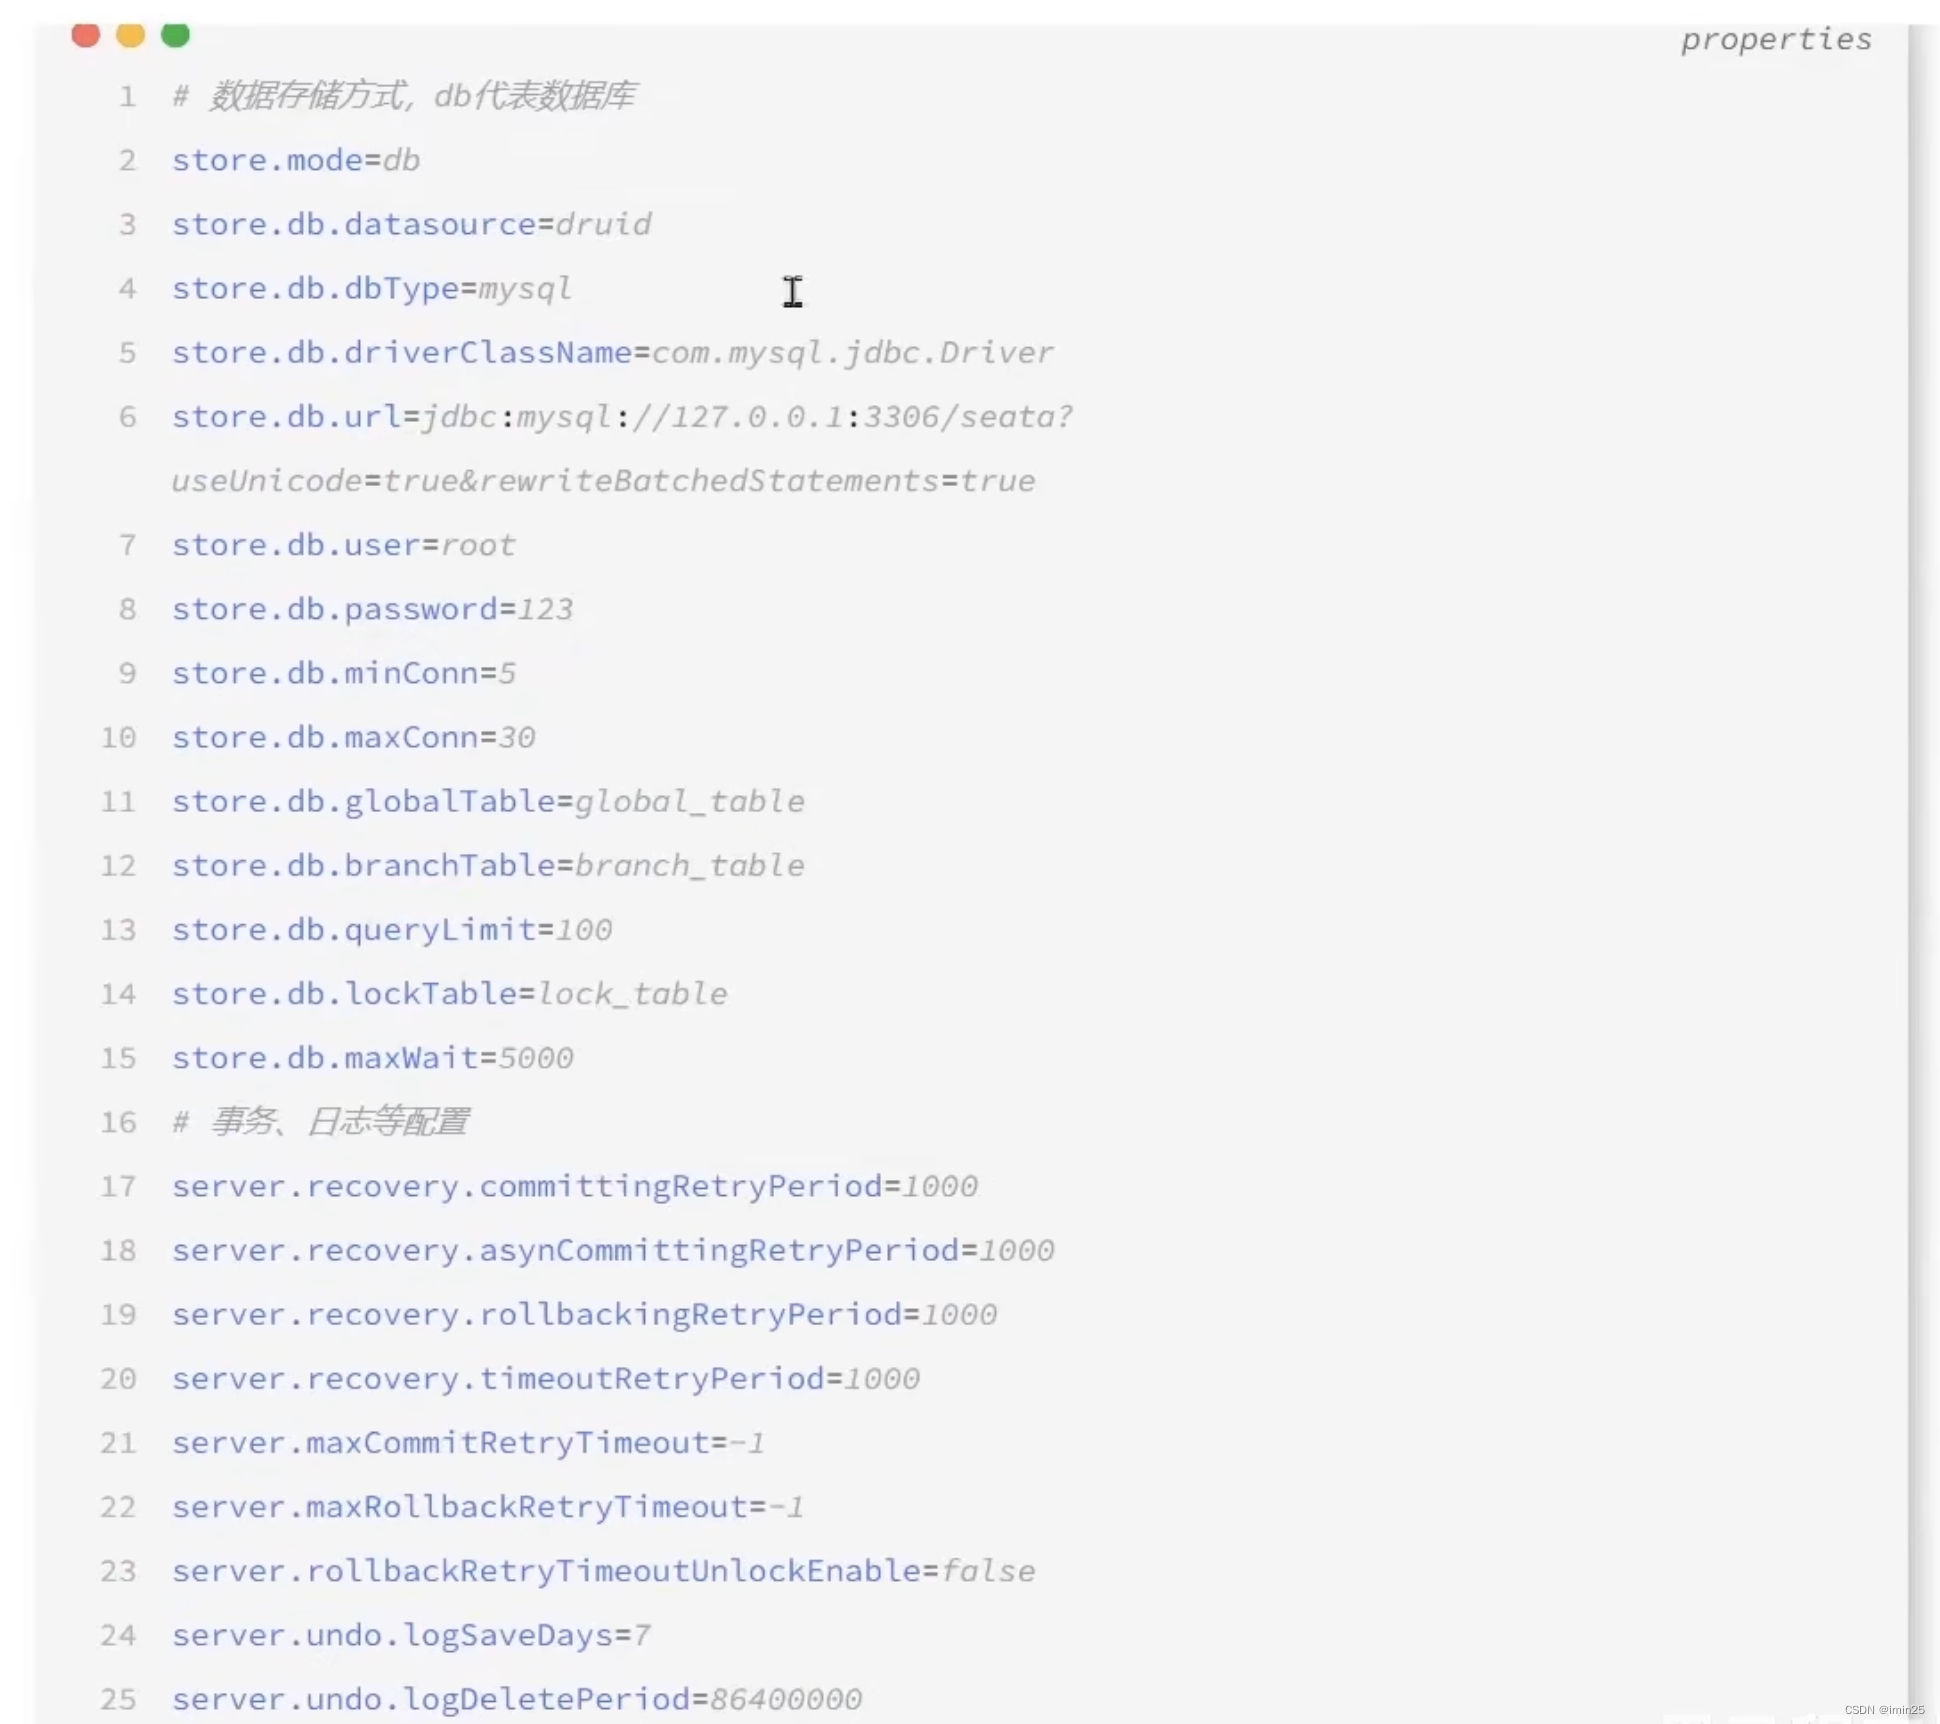Click the 'properties' language label
Image resolution: width=1940 pixels, height=1724 pixels.
1775,40
